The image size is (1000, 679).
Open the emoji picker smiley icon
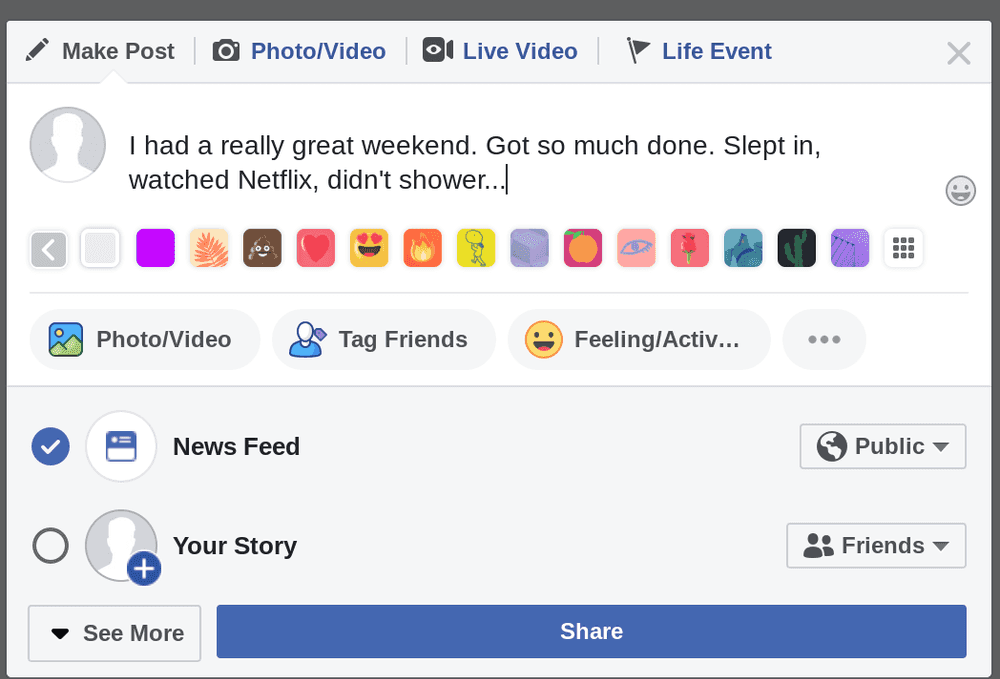(x=960, y=190)
